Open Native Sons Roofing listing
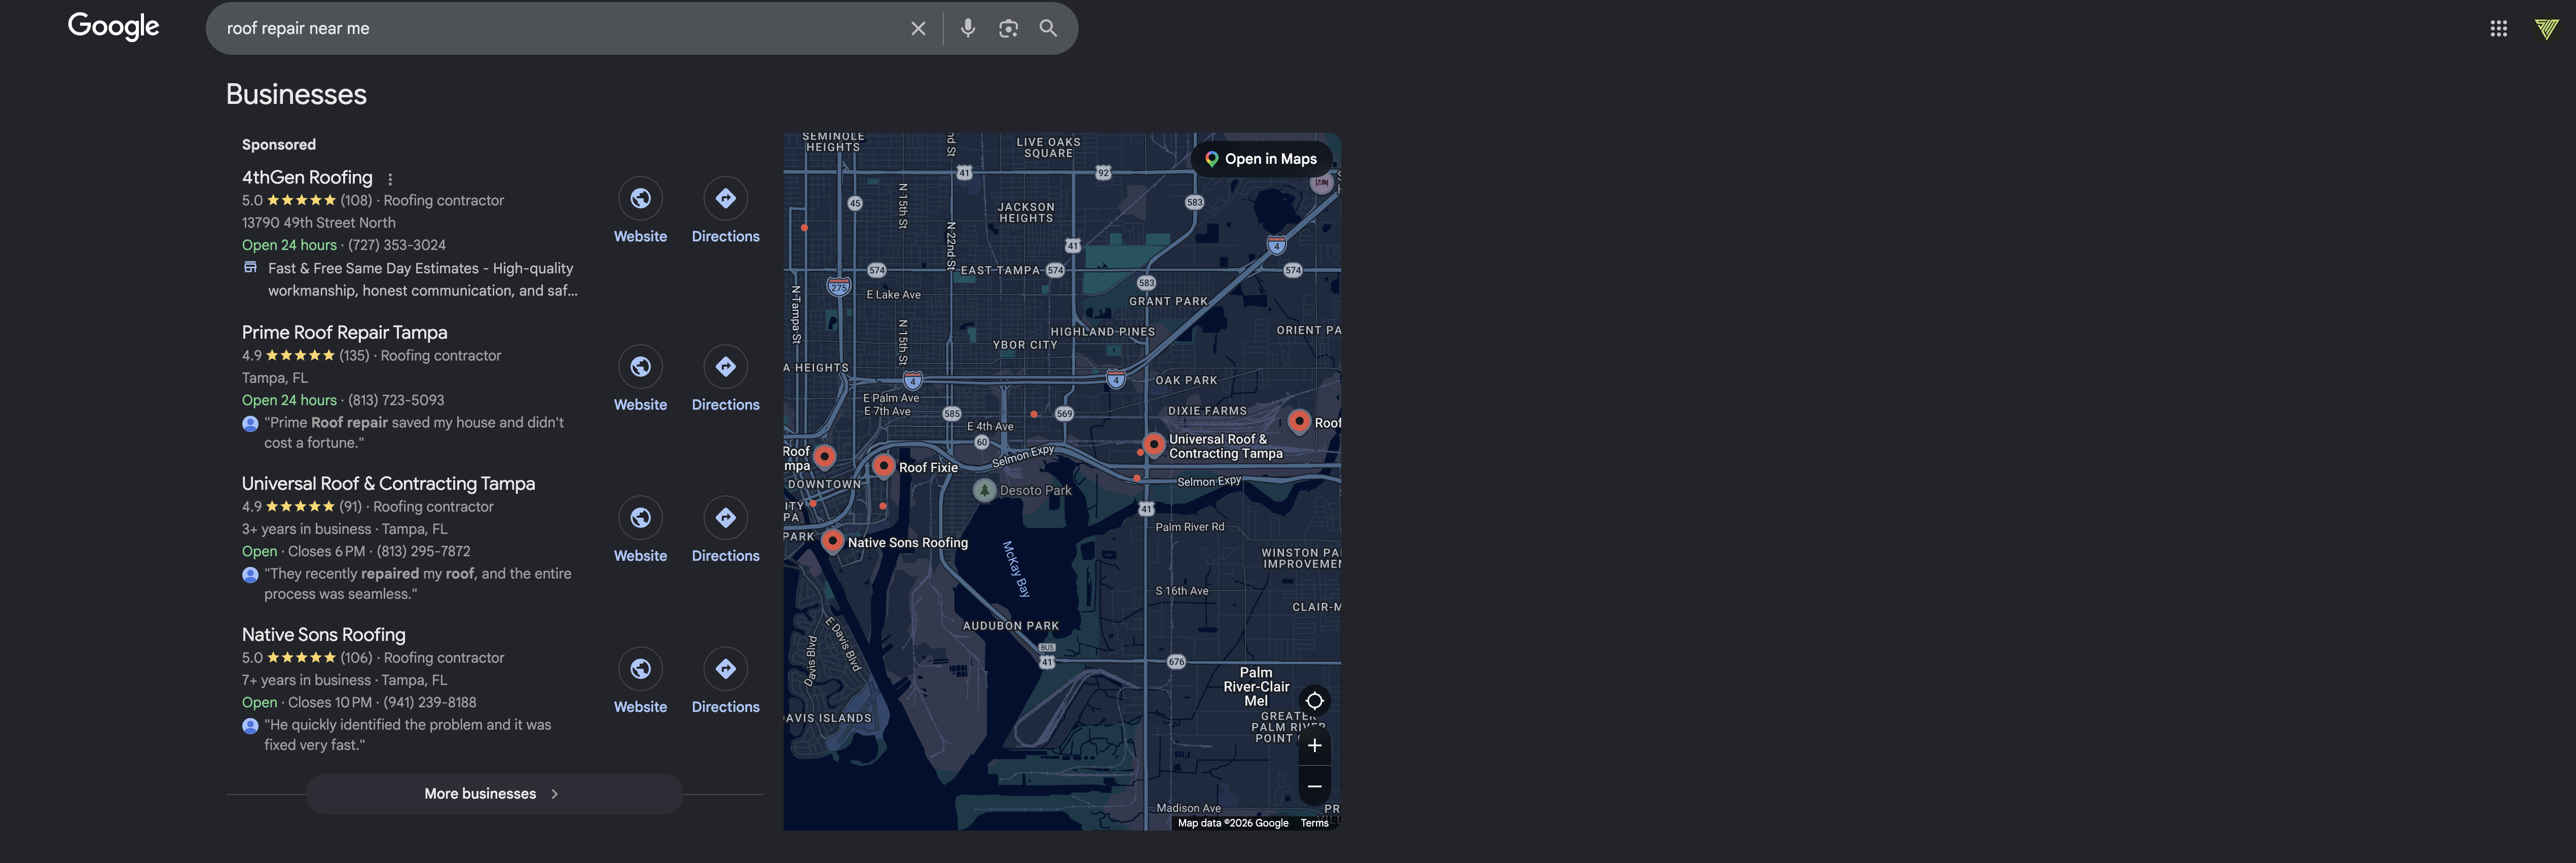Image resolution: width=2576 pixels, height=863 pixels. coord(323,634)
